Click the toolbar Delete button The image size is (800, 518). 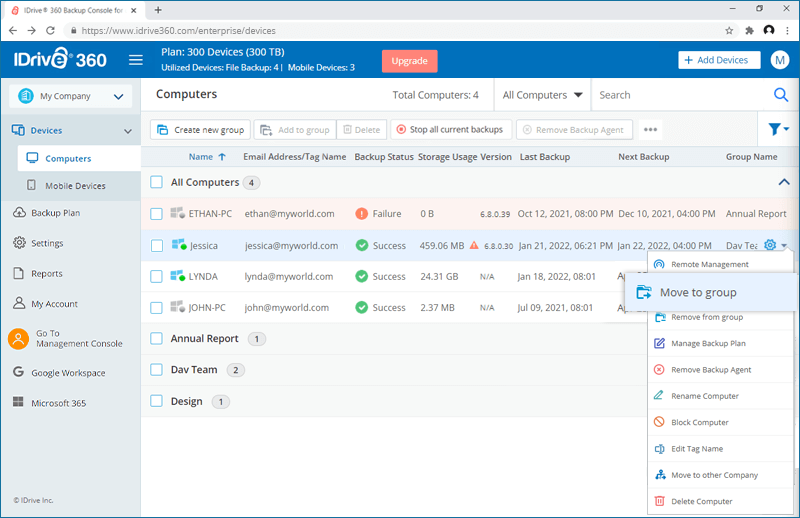pyautogui.click(x=362, y=130)
